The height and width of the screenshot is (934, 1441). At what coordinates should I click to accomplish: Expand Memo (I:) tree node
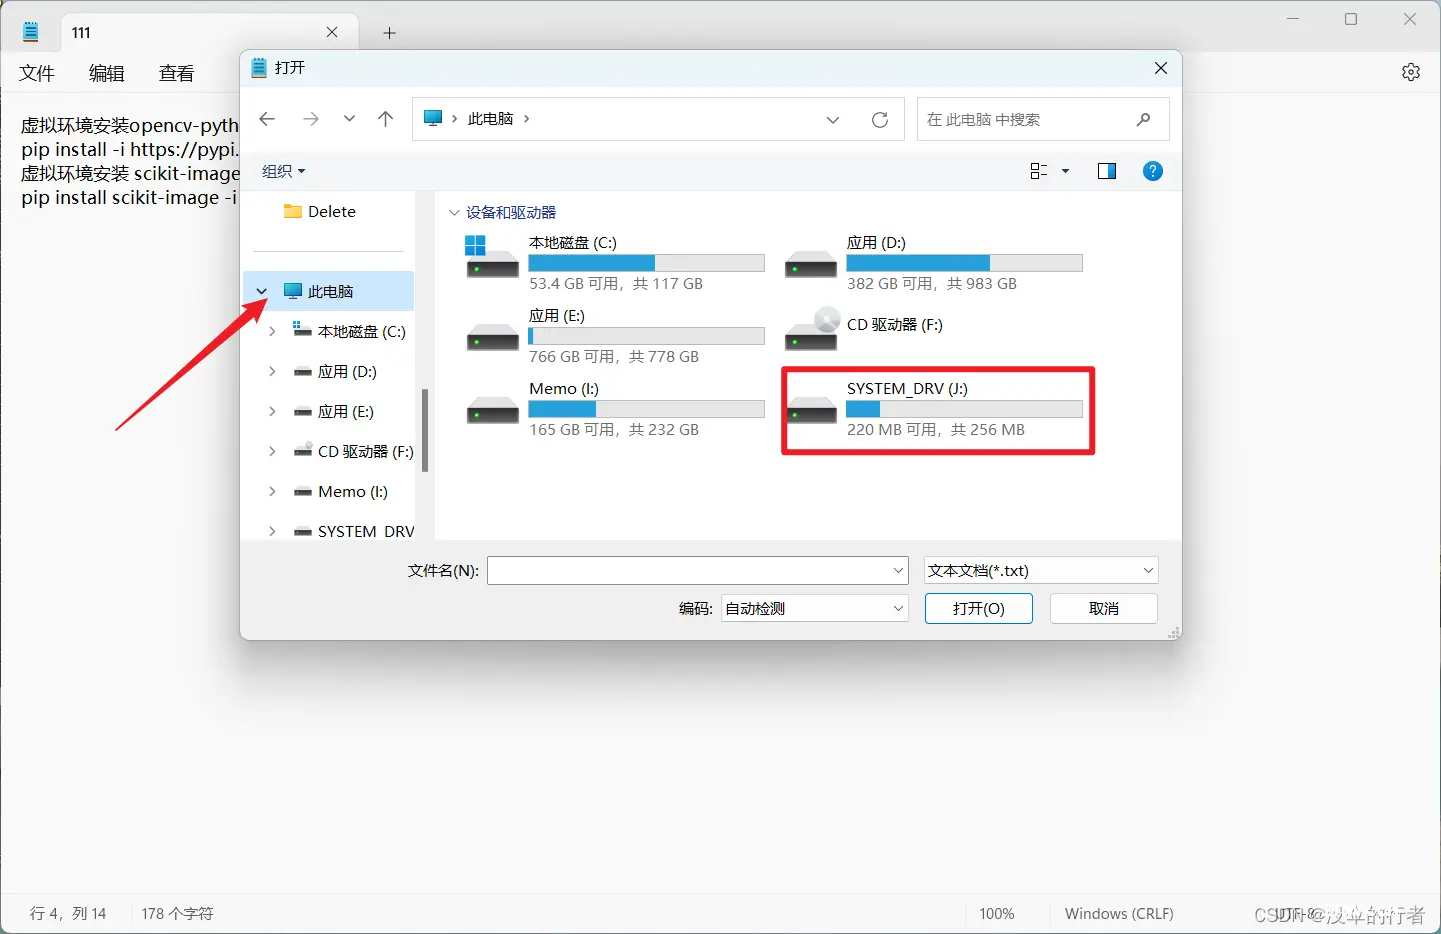(x=272, y=491)
